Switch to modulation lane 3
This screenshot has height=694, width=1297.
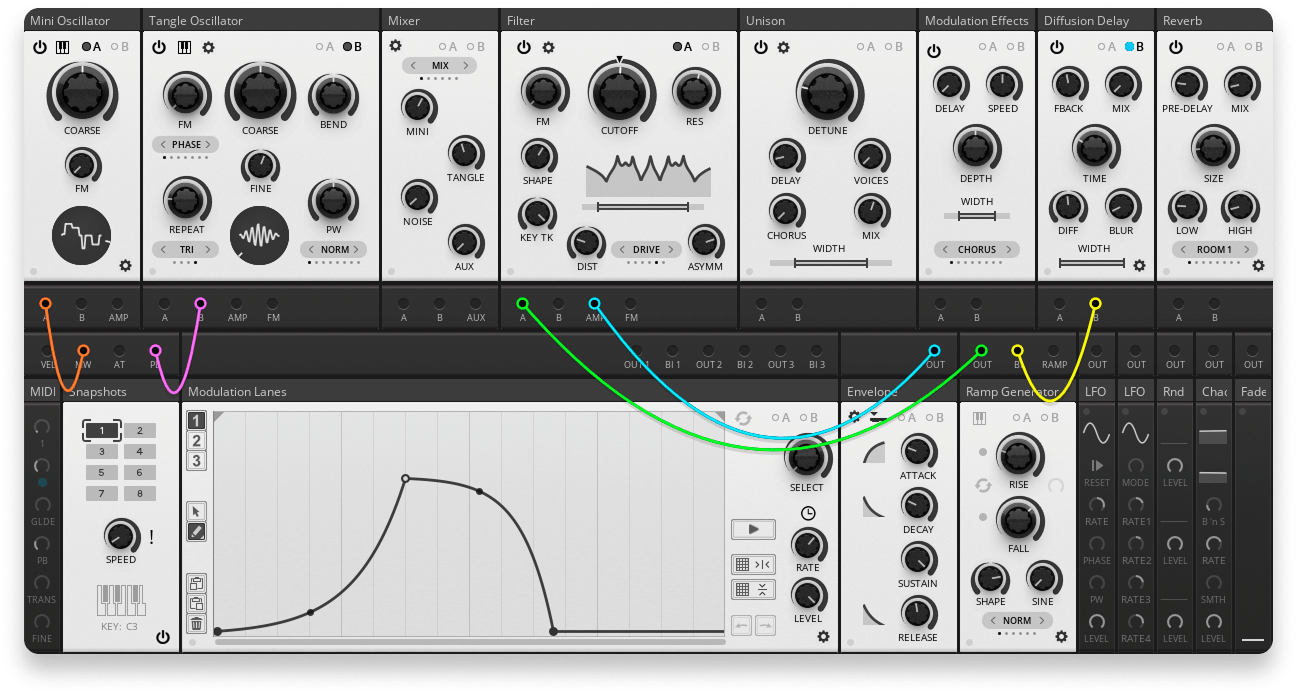[x=197, y=461]
